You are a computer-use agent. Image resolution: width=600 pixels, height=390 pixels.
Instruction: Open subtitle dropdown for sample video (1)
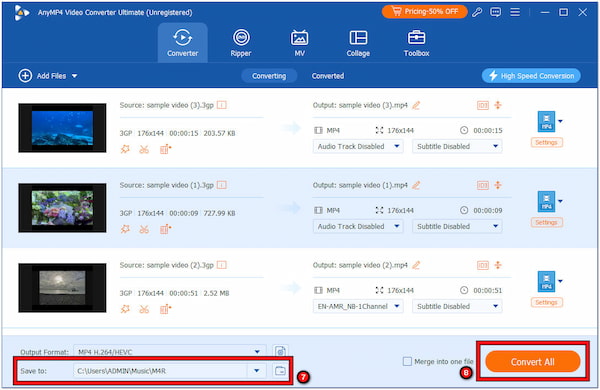pyautogui.click(x=457, y=226)
